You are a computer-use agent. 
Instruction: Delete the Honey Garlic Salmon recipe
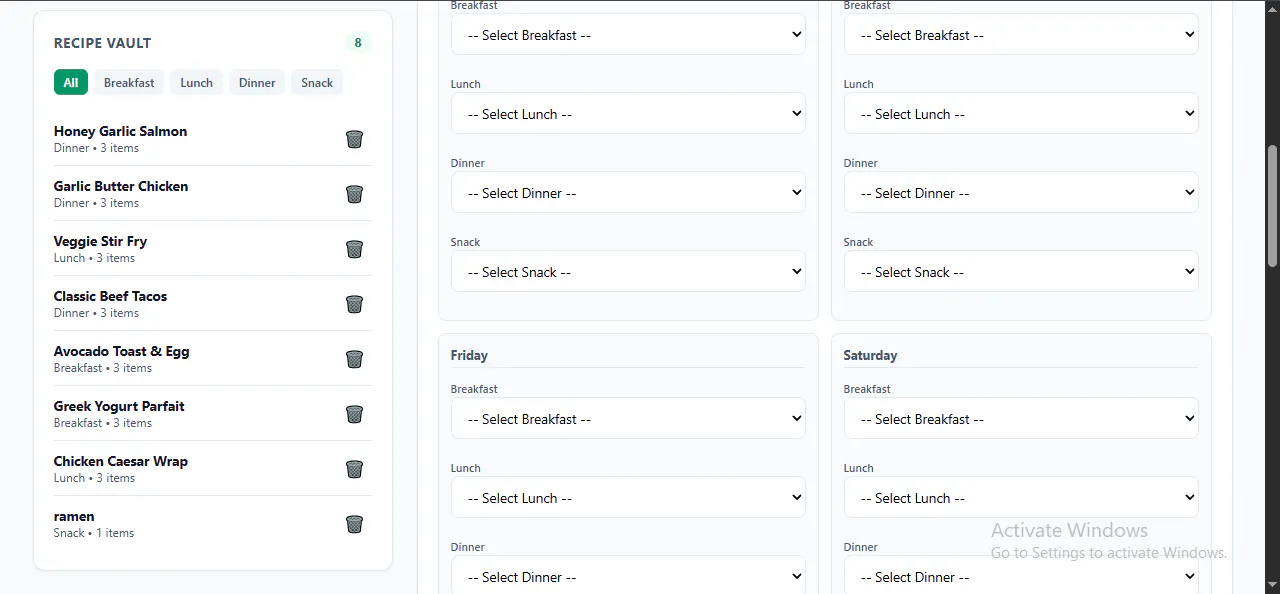[x=354, y=139]
